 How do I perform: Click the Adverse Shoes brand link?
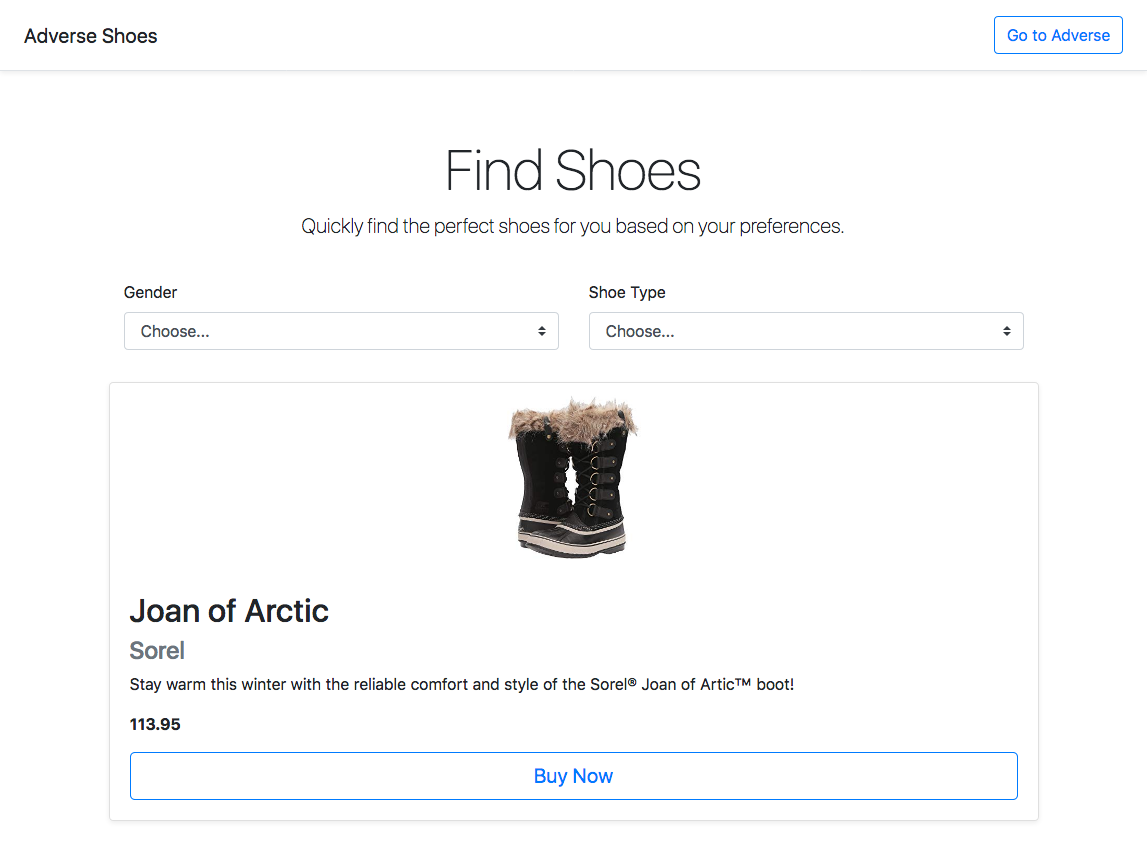tap(91, 36)
